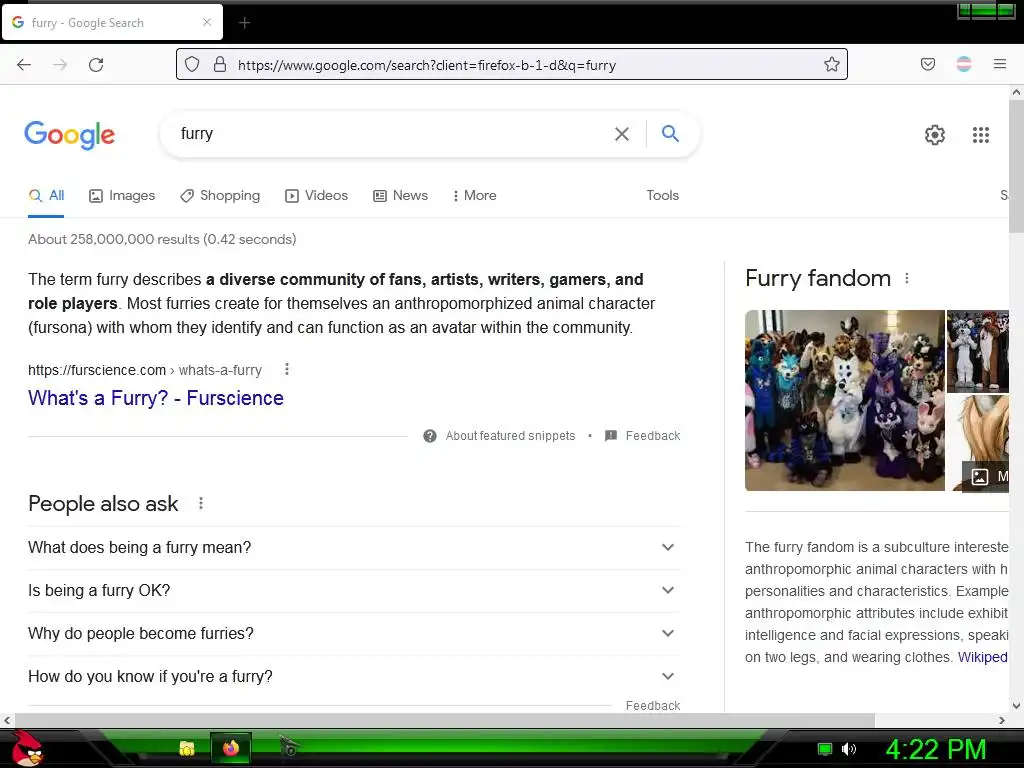The width and height of the screenshot is (1024, 768).
Task: Click the forward navigation arrow
Action: [x=60, y=65]
